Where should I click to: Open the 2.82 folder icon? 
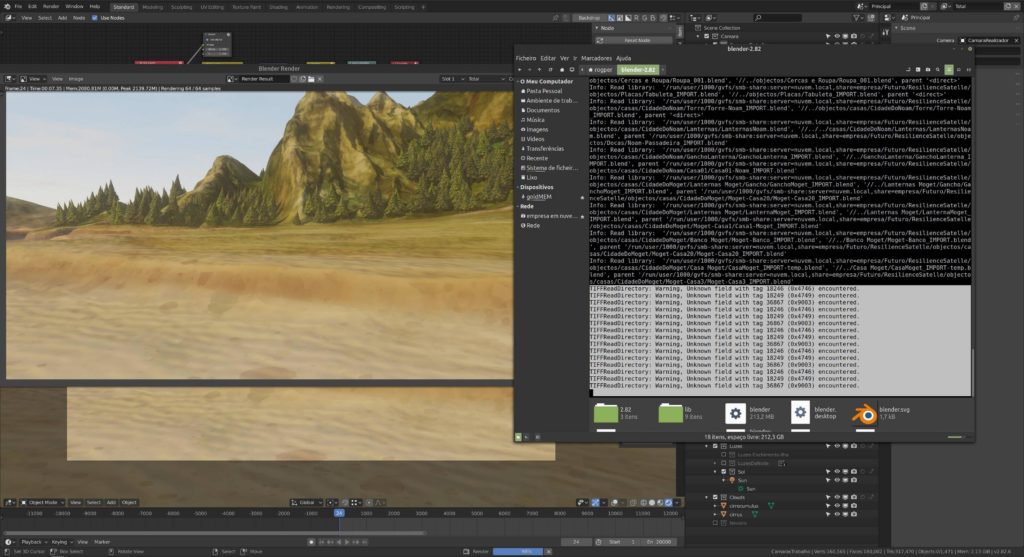tap(607, 414)
